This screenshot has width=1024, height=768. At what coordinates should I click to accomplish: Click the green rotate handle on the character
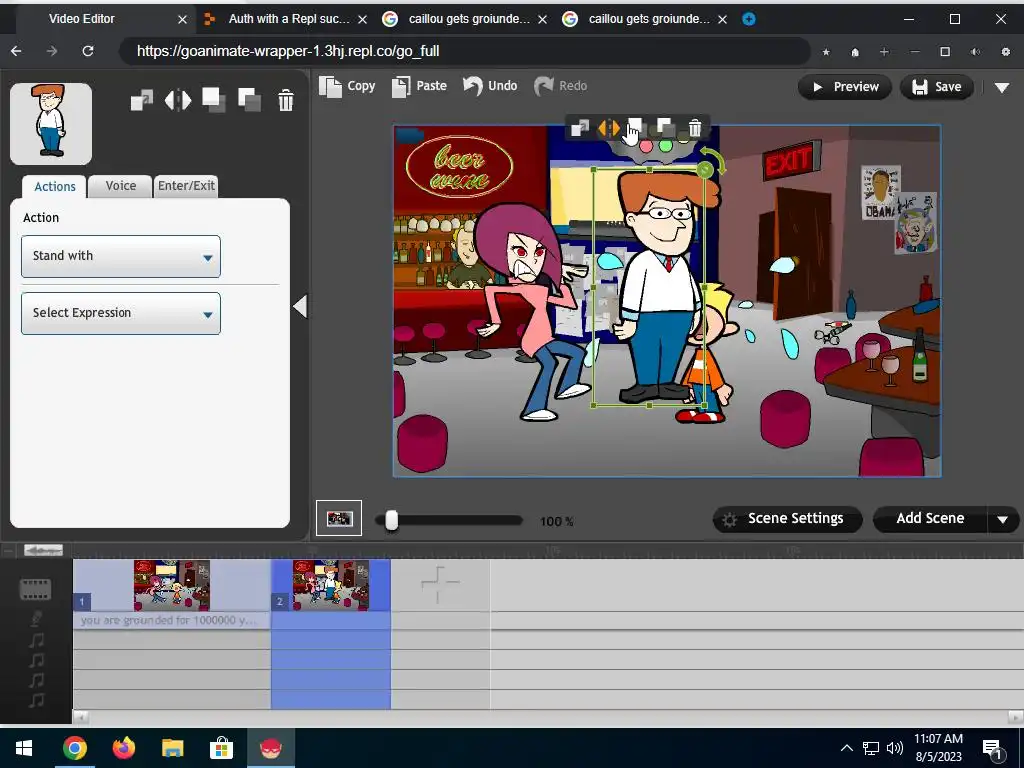pyautogui.click(x=705, y=170)
